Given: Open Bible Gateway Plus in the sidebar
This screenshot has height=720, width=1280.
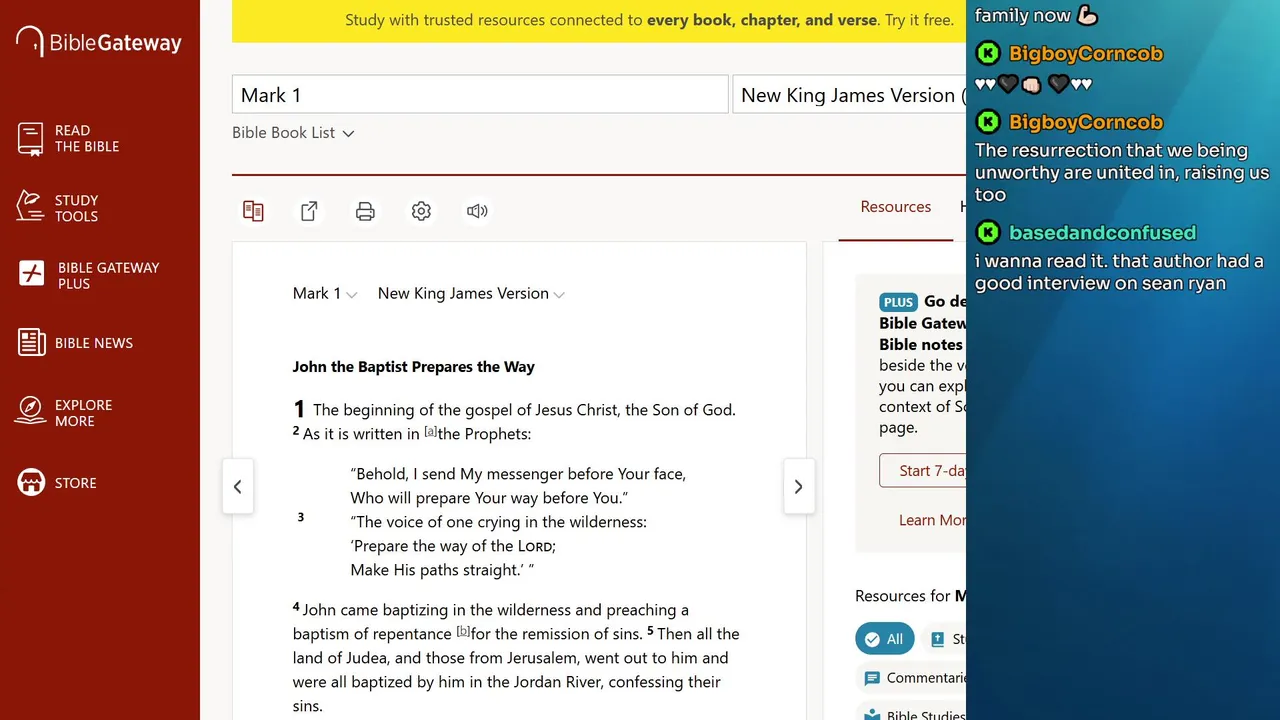Looking at the screenshot, I should 89,275.
